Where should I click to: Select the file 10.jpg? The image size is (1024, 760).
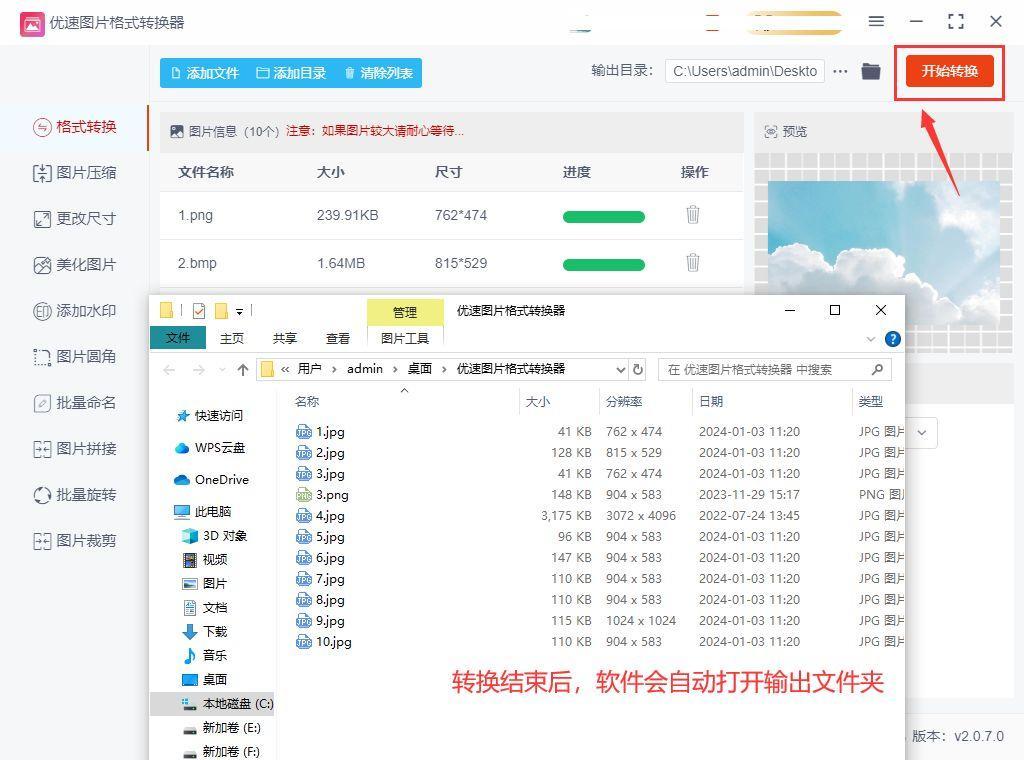(x=324, y=642)
